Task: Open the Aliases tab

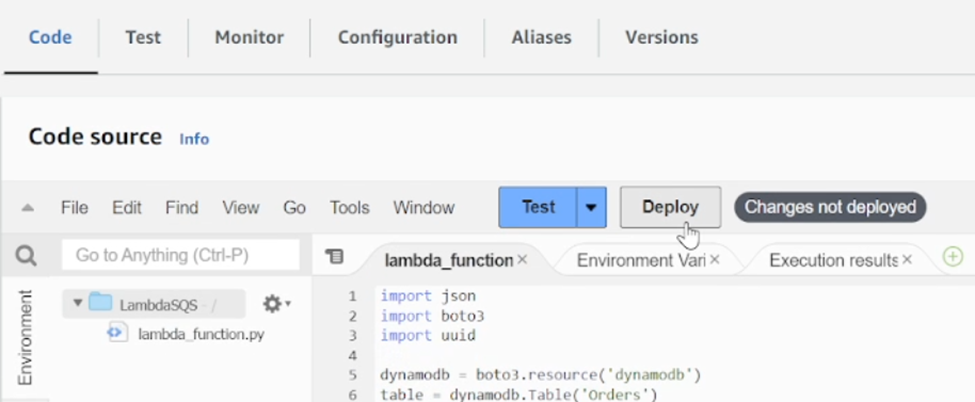Action: (541, 37)
